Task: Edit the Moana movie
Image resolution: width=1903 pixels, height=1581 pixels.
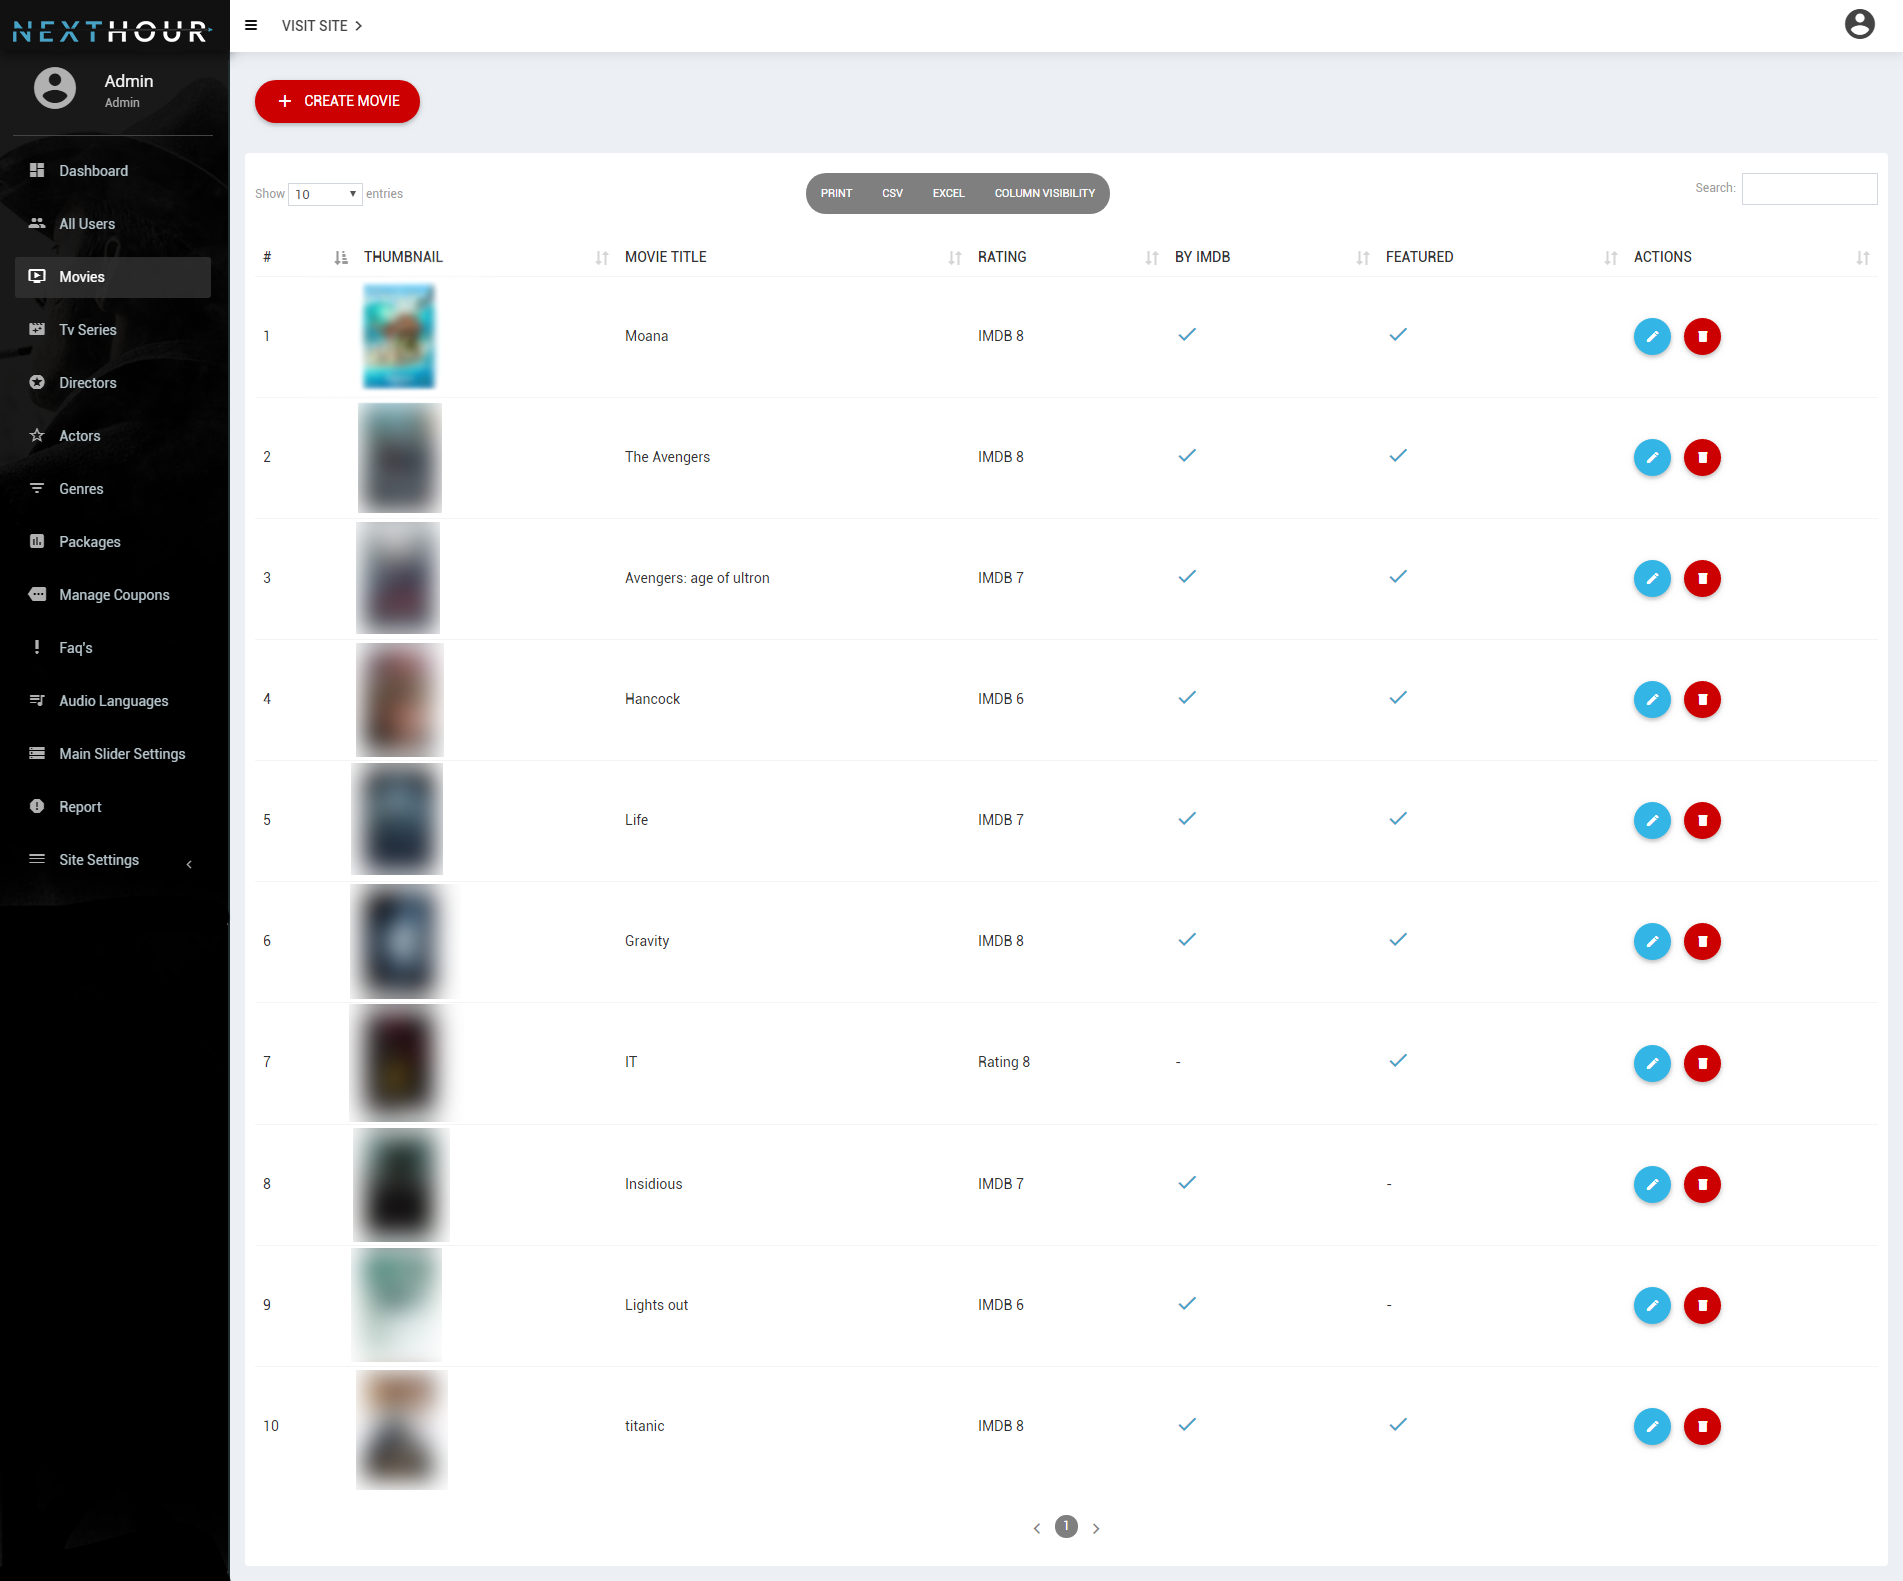Action: tap(1652, 337)
